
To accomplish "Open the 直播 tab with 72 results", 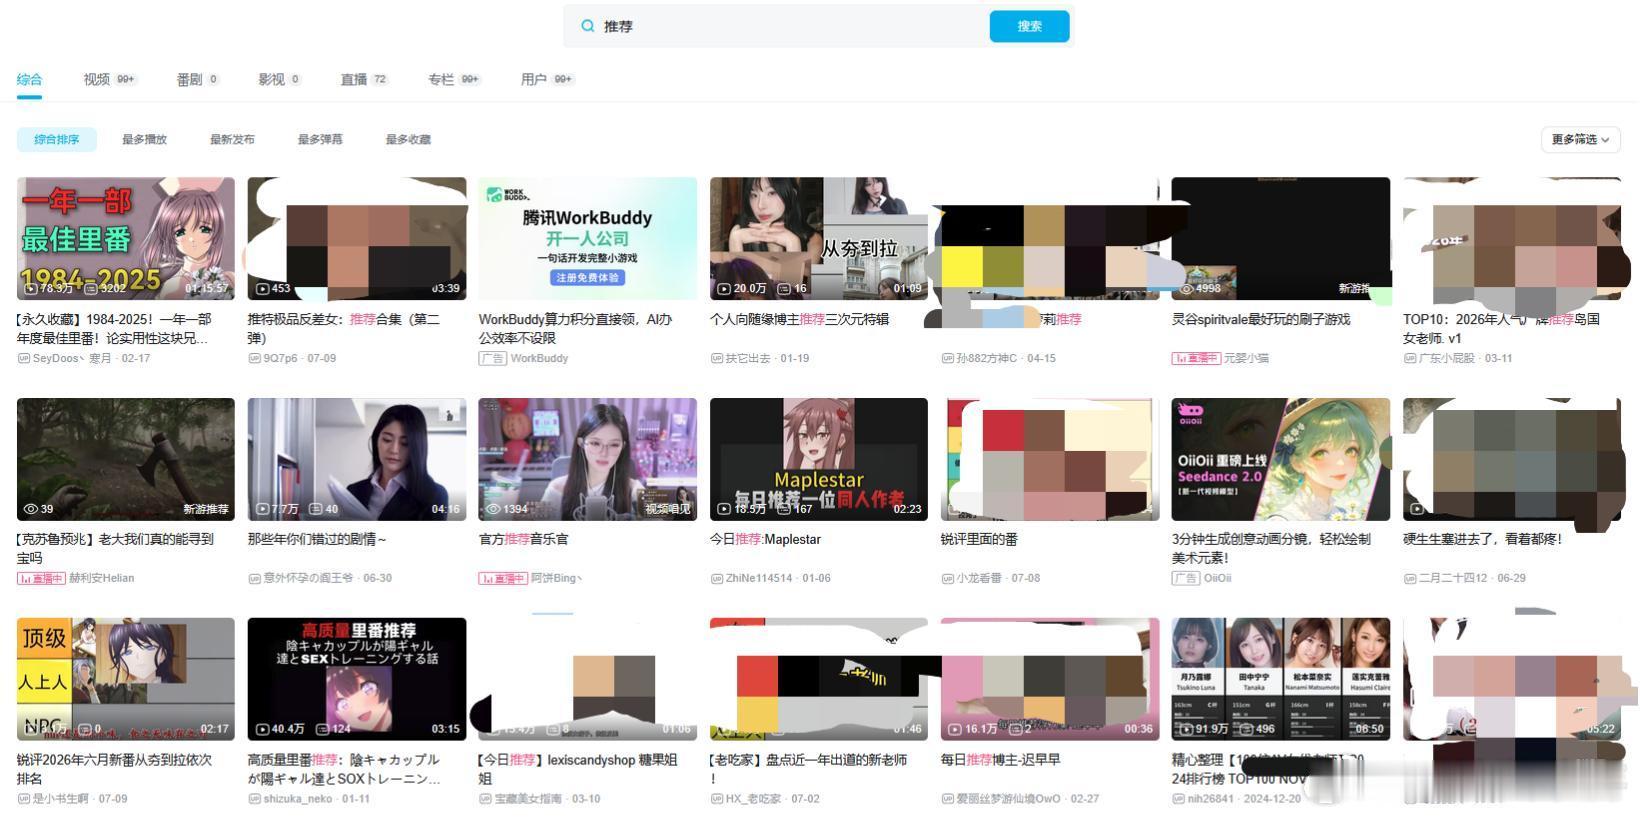I will (x=364, y=79).
